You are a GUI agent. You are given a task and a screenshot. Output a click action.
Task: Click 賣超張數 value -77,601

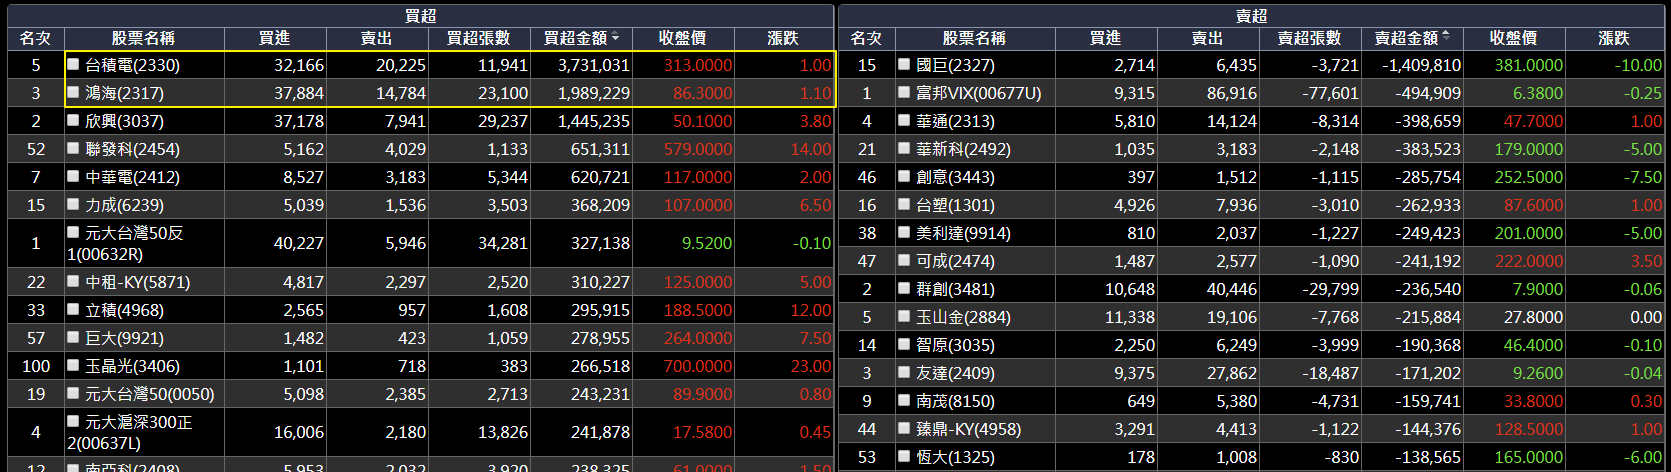pos(1330,93)
